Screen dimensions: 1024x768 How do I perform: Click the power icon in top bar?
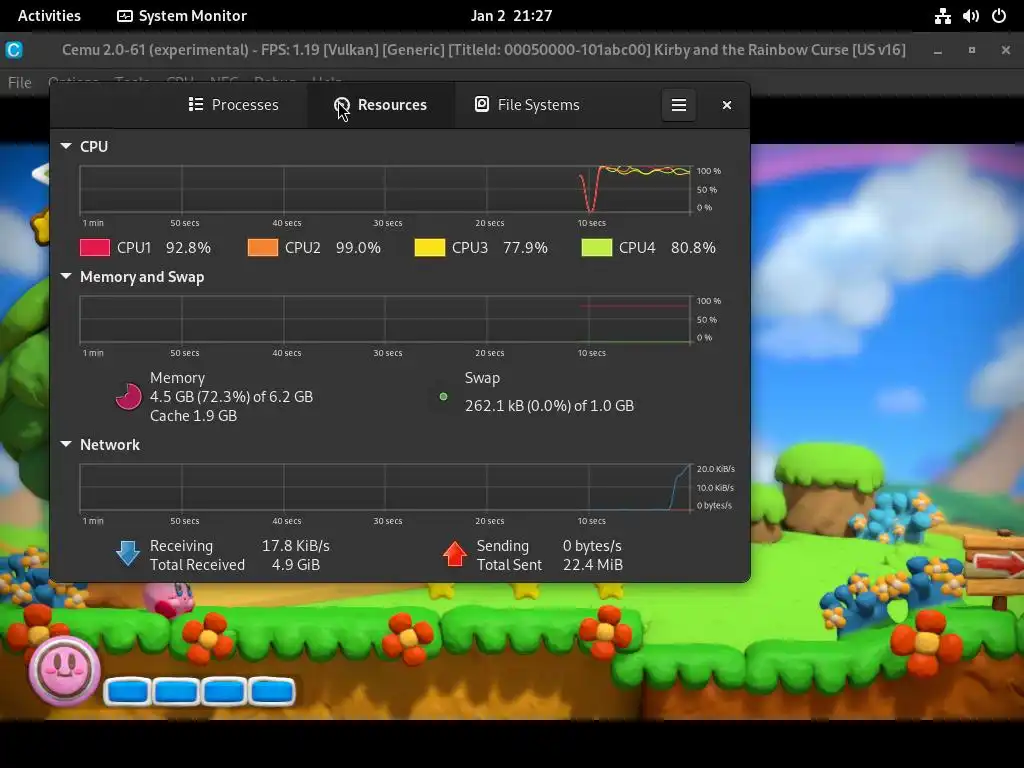[x=999, y=16]
